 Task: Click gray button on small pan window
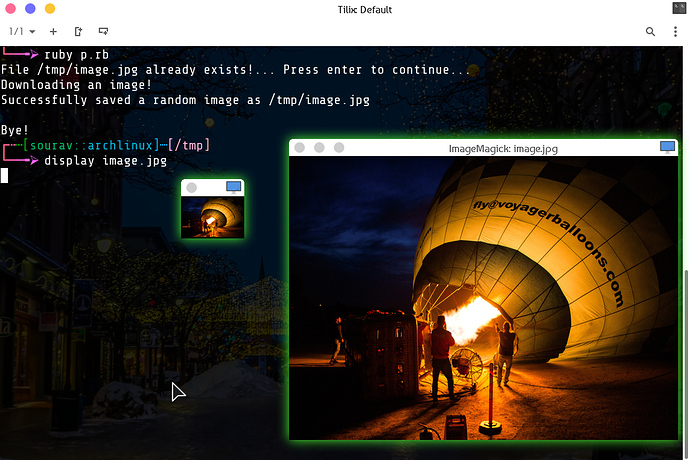point(191,188)
